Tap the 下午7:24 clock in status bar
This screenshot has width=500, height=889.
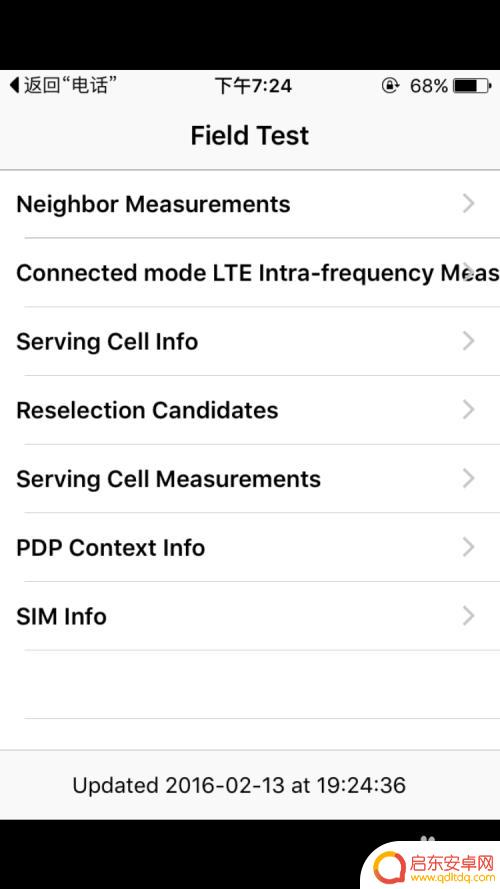(x=253, y=86)
